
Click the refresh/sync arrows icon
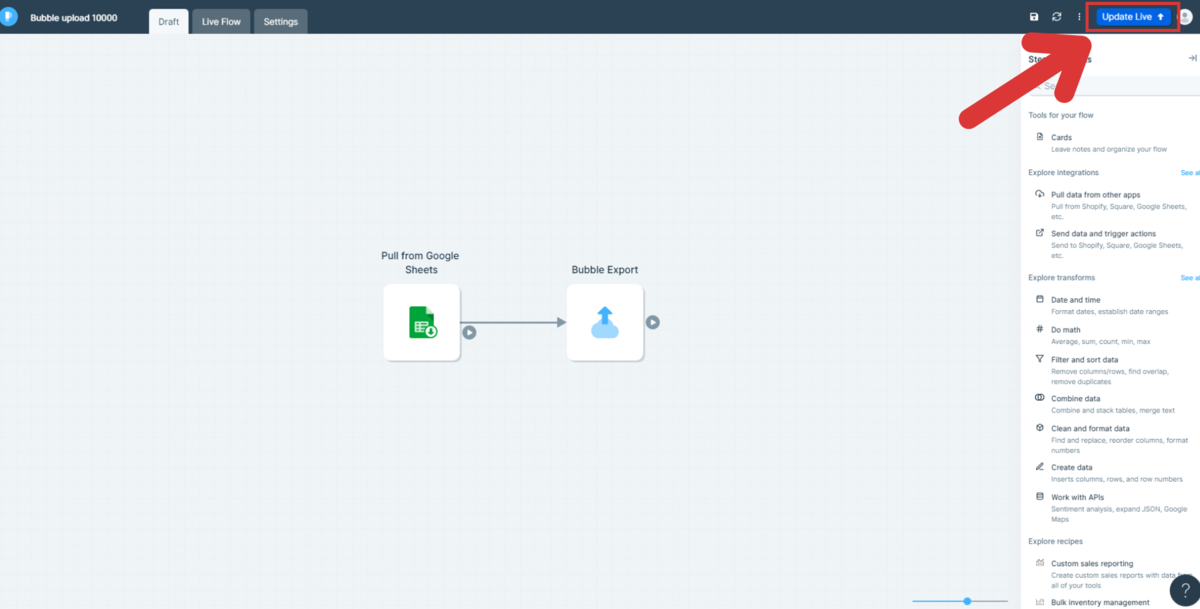point(1057,17)
